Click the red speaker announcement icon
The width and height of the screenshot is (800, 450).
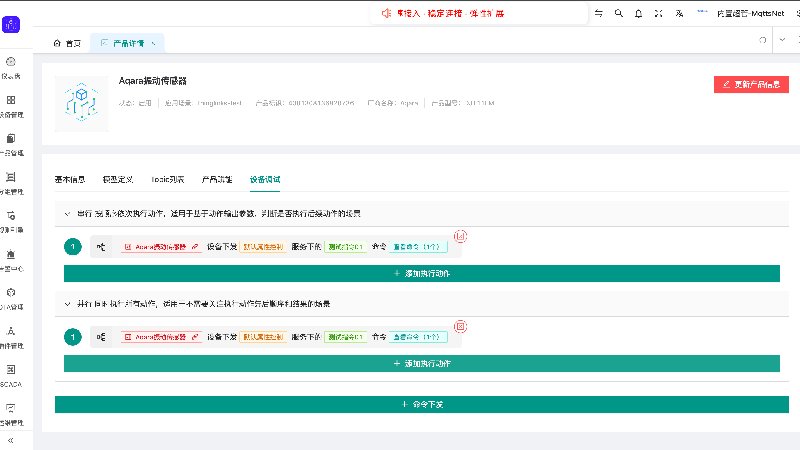point(386,13)
